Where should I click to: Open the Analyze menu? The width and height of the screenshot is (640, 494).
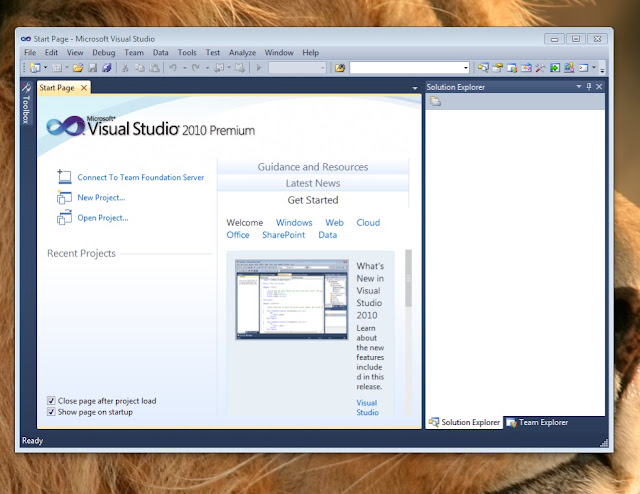point(242,53)
